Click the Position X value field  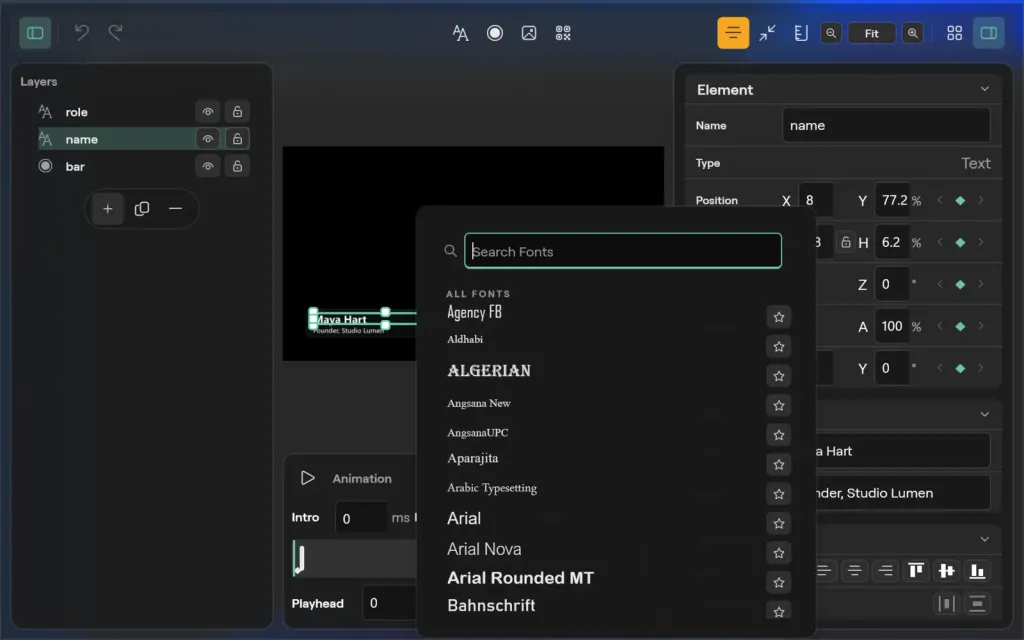(815, 200)
